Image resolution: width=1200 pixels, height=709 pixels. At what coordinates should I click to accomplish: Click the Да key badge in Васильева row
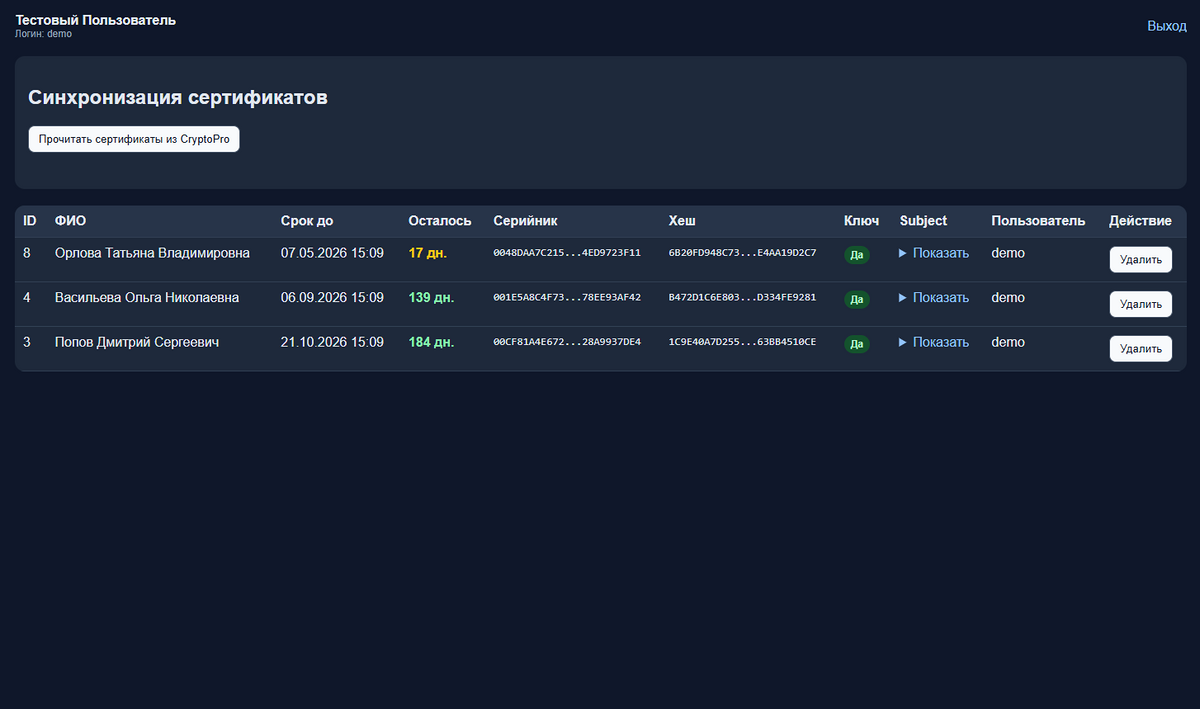pos(857,299)
